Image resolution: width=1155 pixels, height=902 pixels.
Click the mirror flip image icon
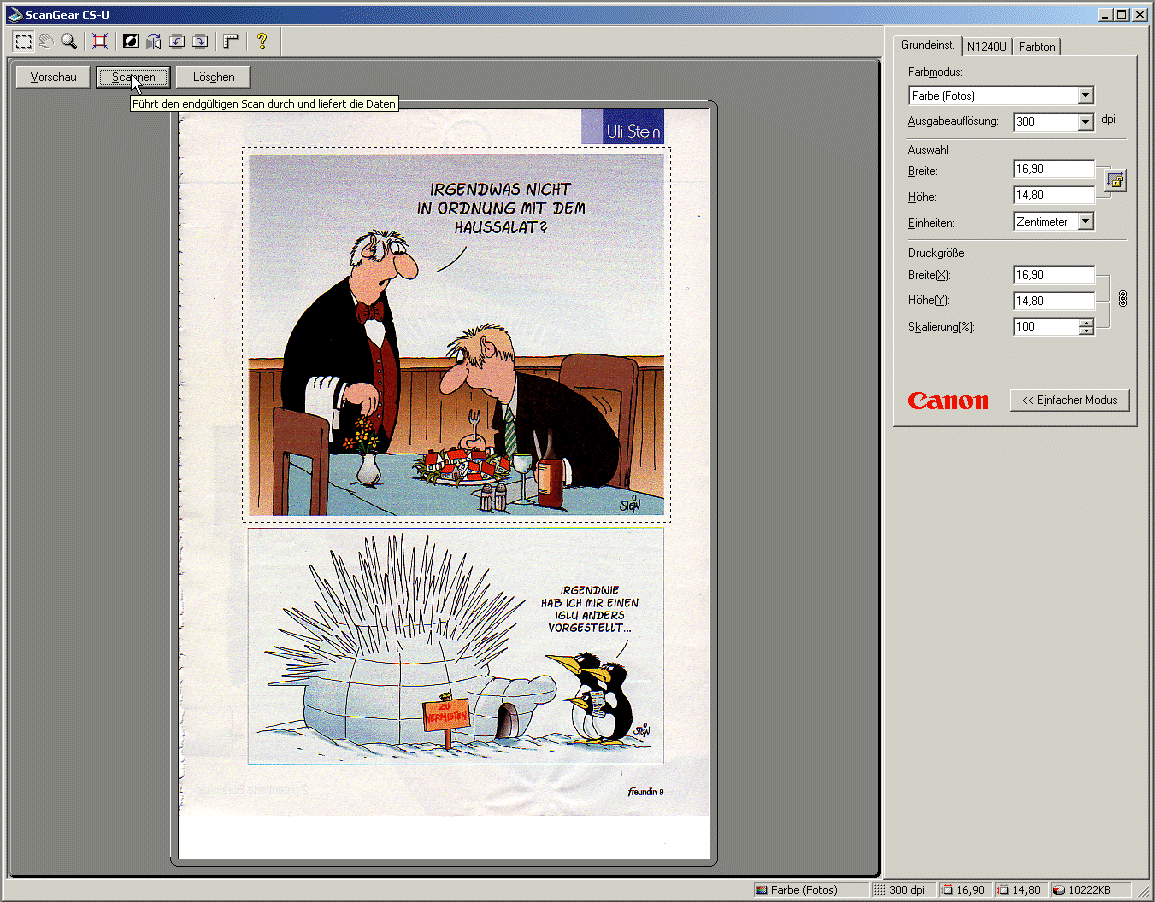pos(153,41)
